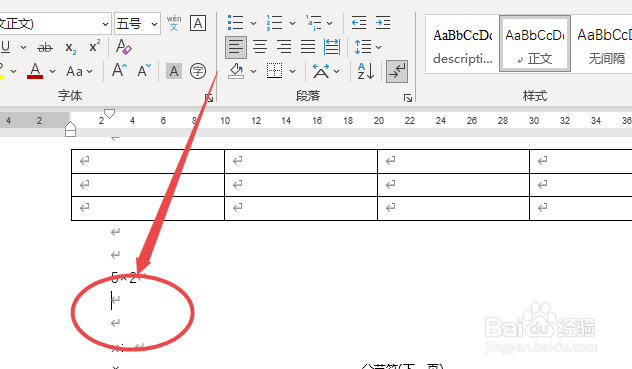Apply the 正文 style
This screenshot has height=369, width=632.
[x=535, y=44]
